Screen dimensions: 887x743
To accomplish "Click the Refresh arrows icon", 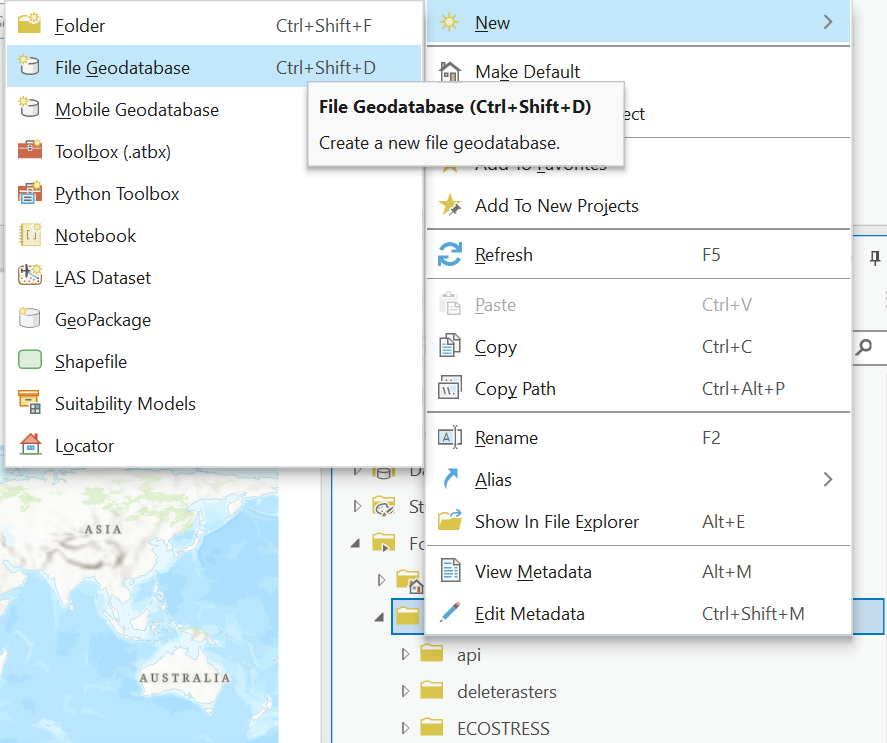I will [450, 255].
